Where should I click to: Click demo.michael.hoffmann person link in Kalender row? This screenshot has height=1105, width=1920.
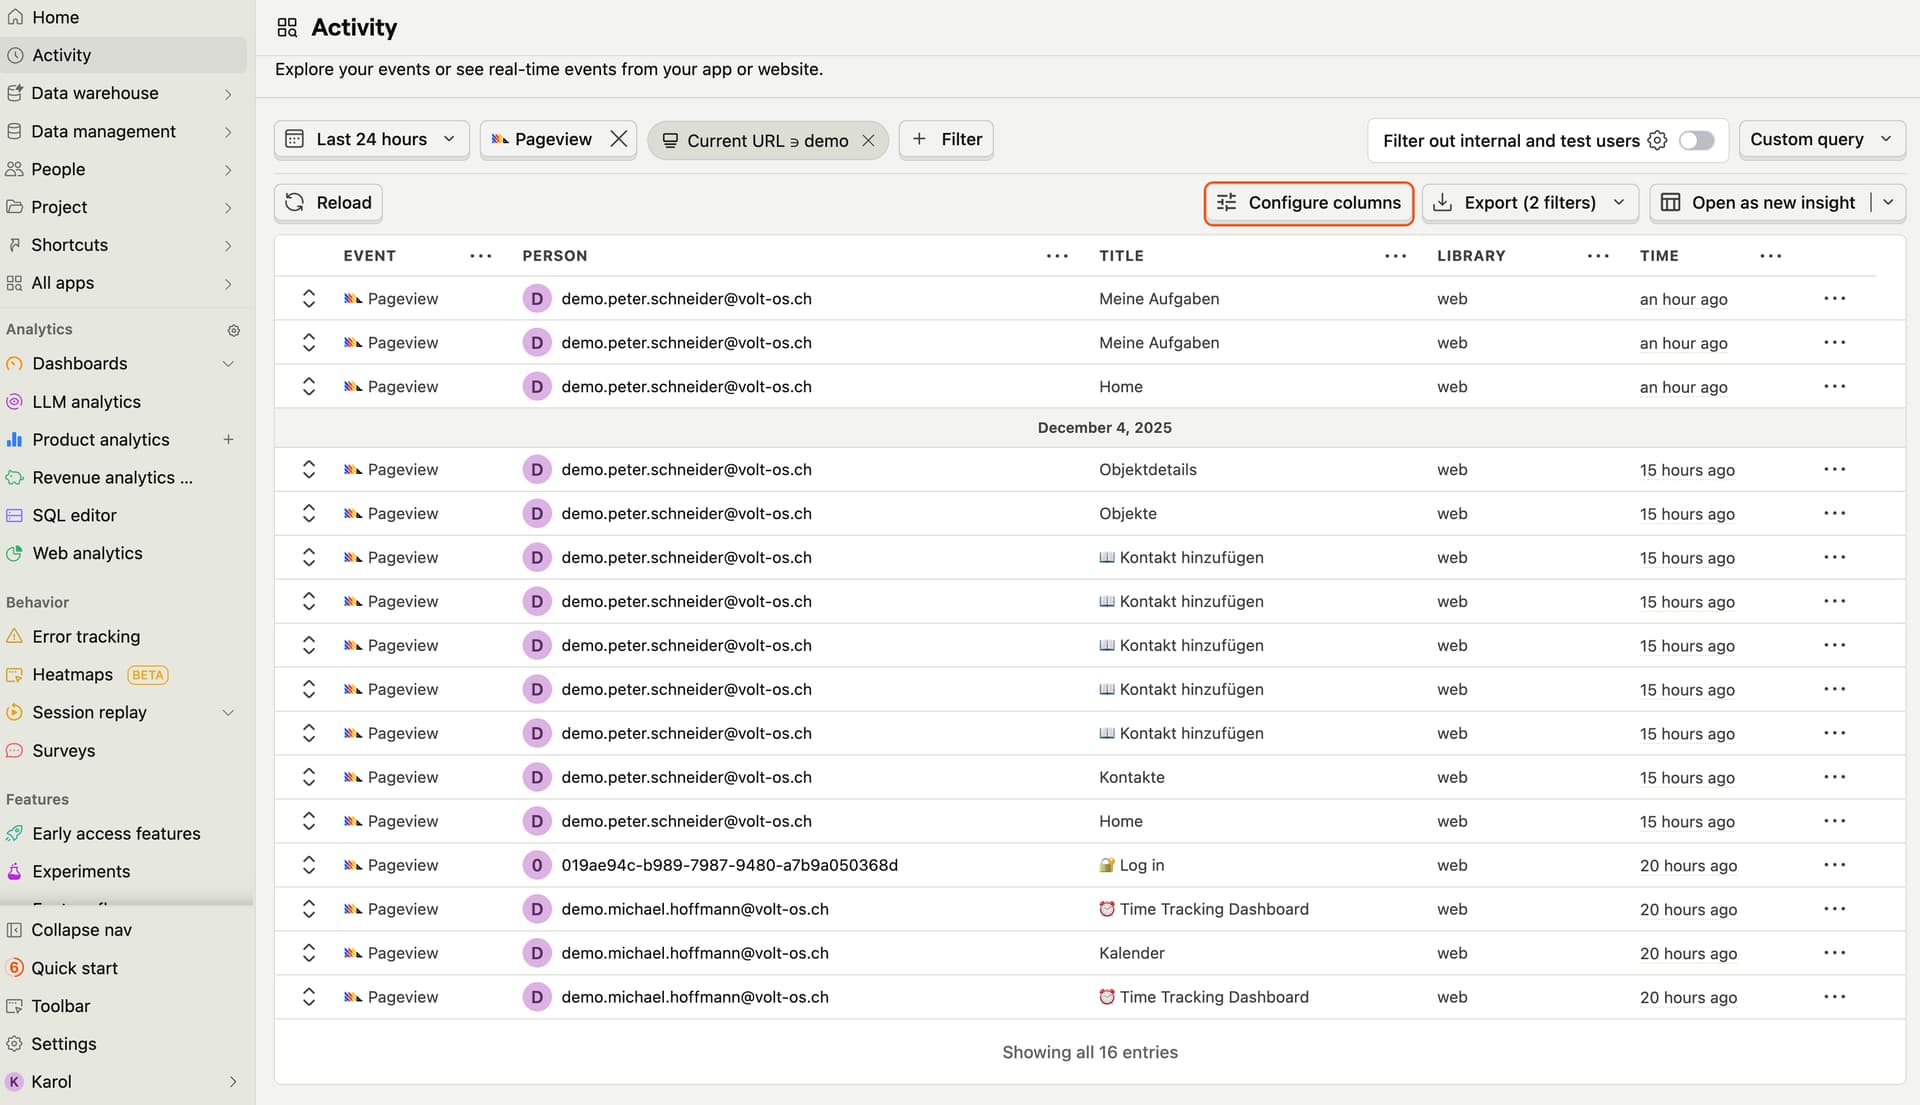tap(694, 953)
